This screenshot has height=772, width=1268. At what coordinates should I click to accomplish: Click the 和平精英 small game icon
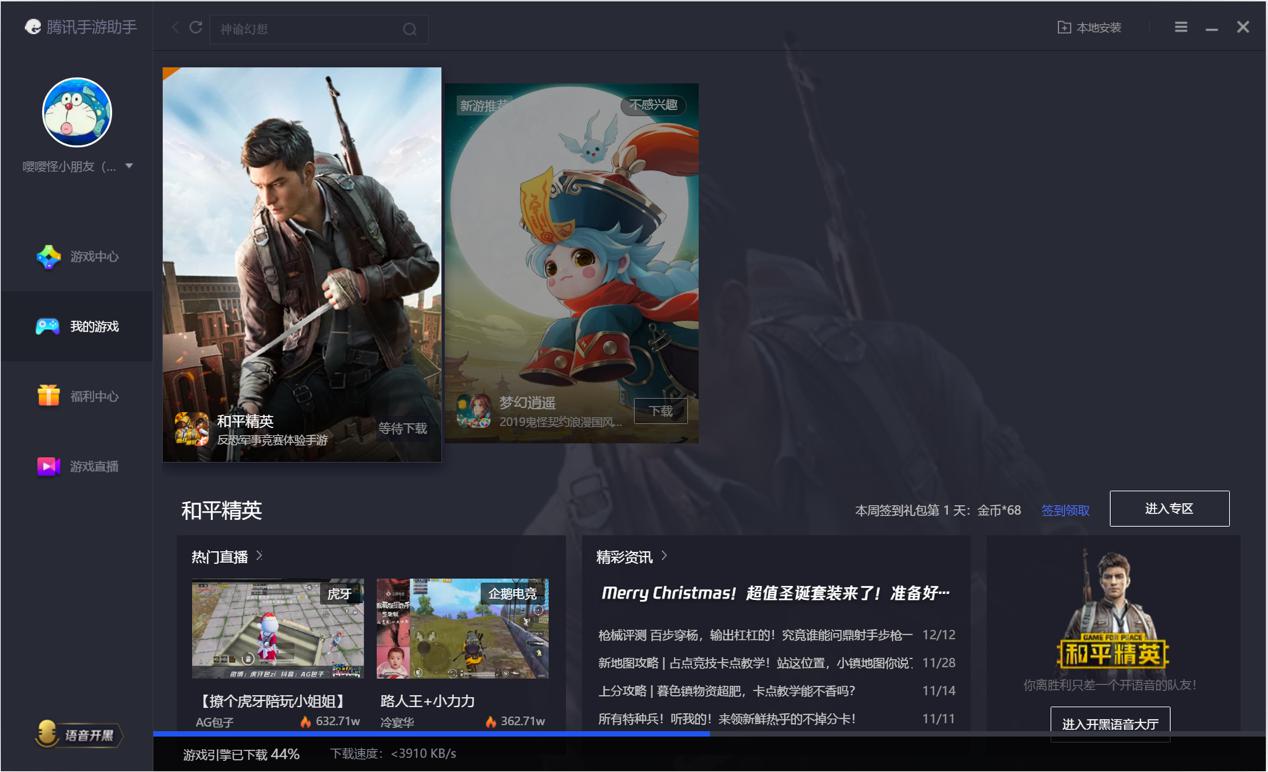tap(192, 429)
